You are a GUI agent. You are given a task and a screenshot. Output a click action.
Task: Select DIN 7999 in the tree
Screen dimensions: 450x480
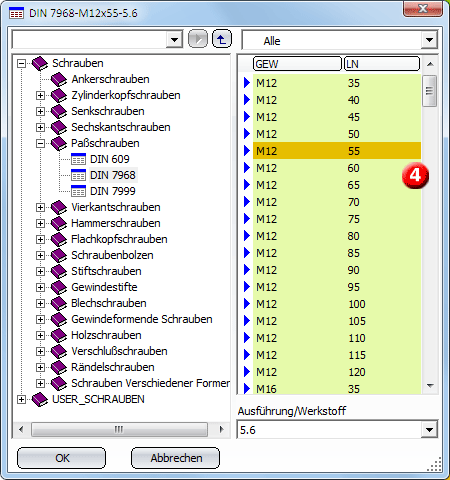pyautogui.click(x=113, y=191)
